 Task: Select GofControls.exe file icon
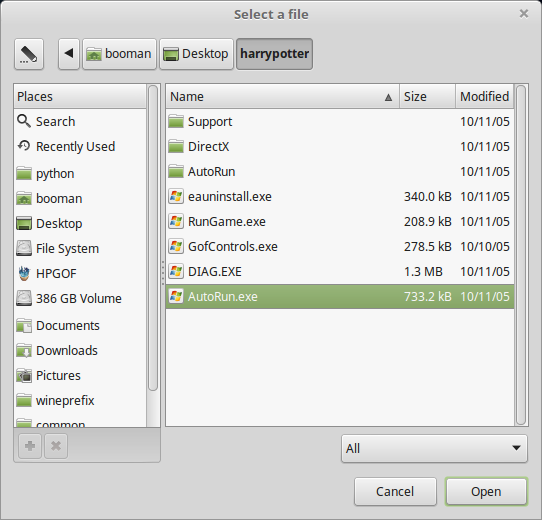(x=176, y=247)
